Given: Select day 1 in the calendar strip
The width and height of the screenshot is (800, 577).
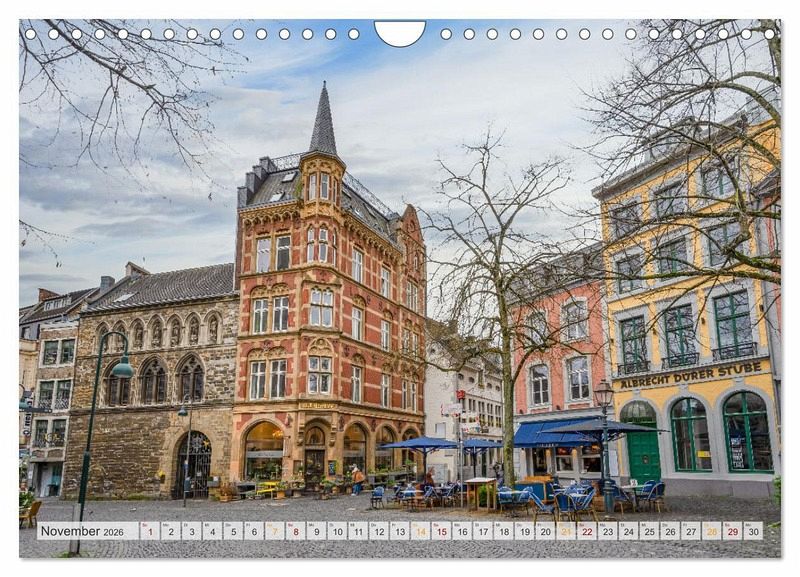Looking at the screenshot, I should point(149,531).
